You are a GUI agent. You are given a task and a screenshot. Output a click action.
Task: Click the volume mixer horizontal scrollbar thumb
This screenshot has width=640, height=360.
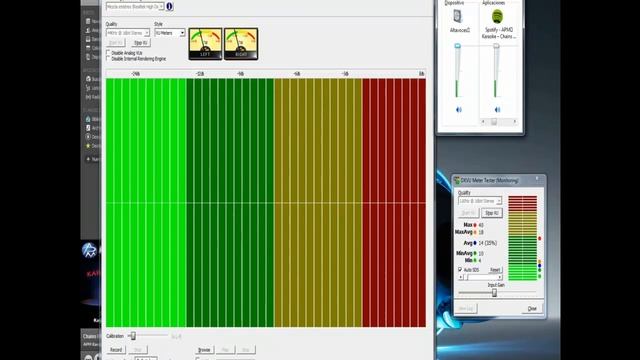[x=494, y=122]
